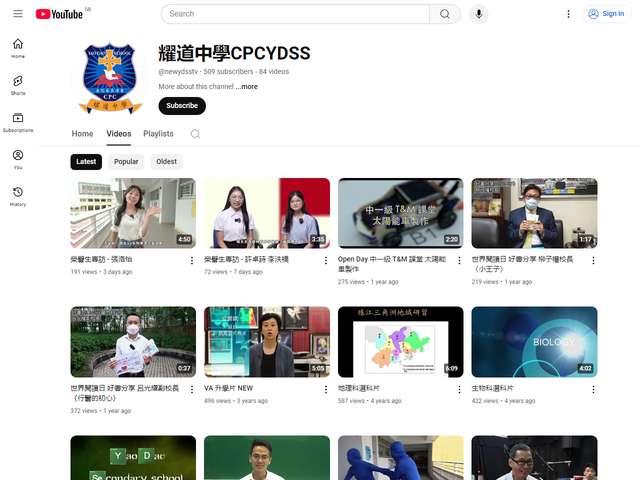Expand channel description with ...more
The image size is (640, 480).
(247, 87)
